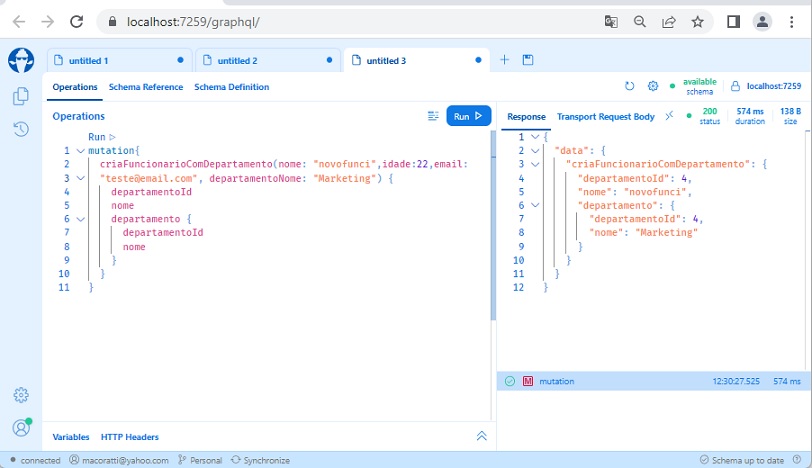812x468 pixels.
Task: Select the untitled 3 tab
Action: coord(417,60)
